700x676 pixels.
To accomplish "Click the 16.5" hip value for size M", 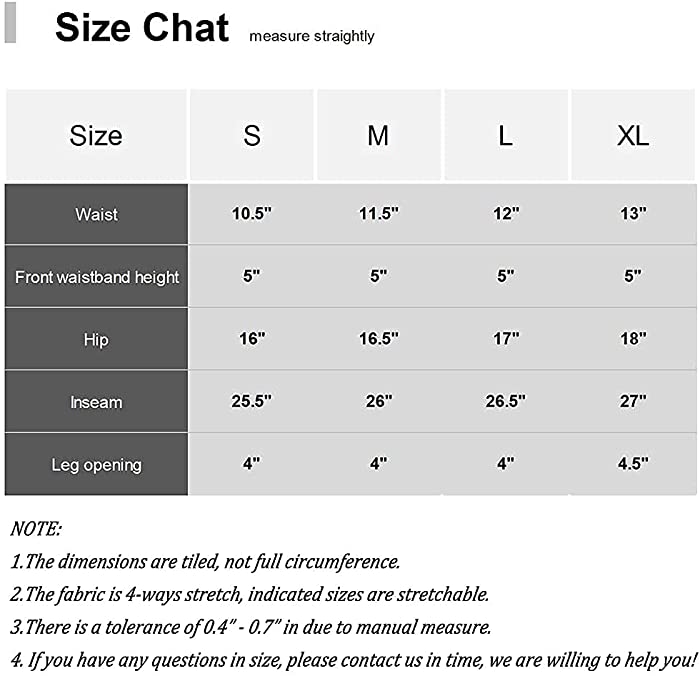I will tap(379, 338).
